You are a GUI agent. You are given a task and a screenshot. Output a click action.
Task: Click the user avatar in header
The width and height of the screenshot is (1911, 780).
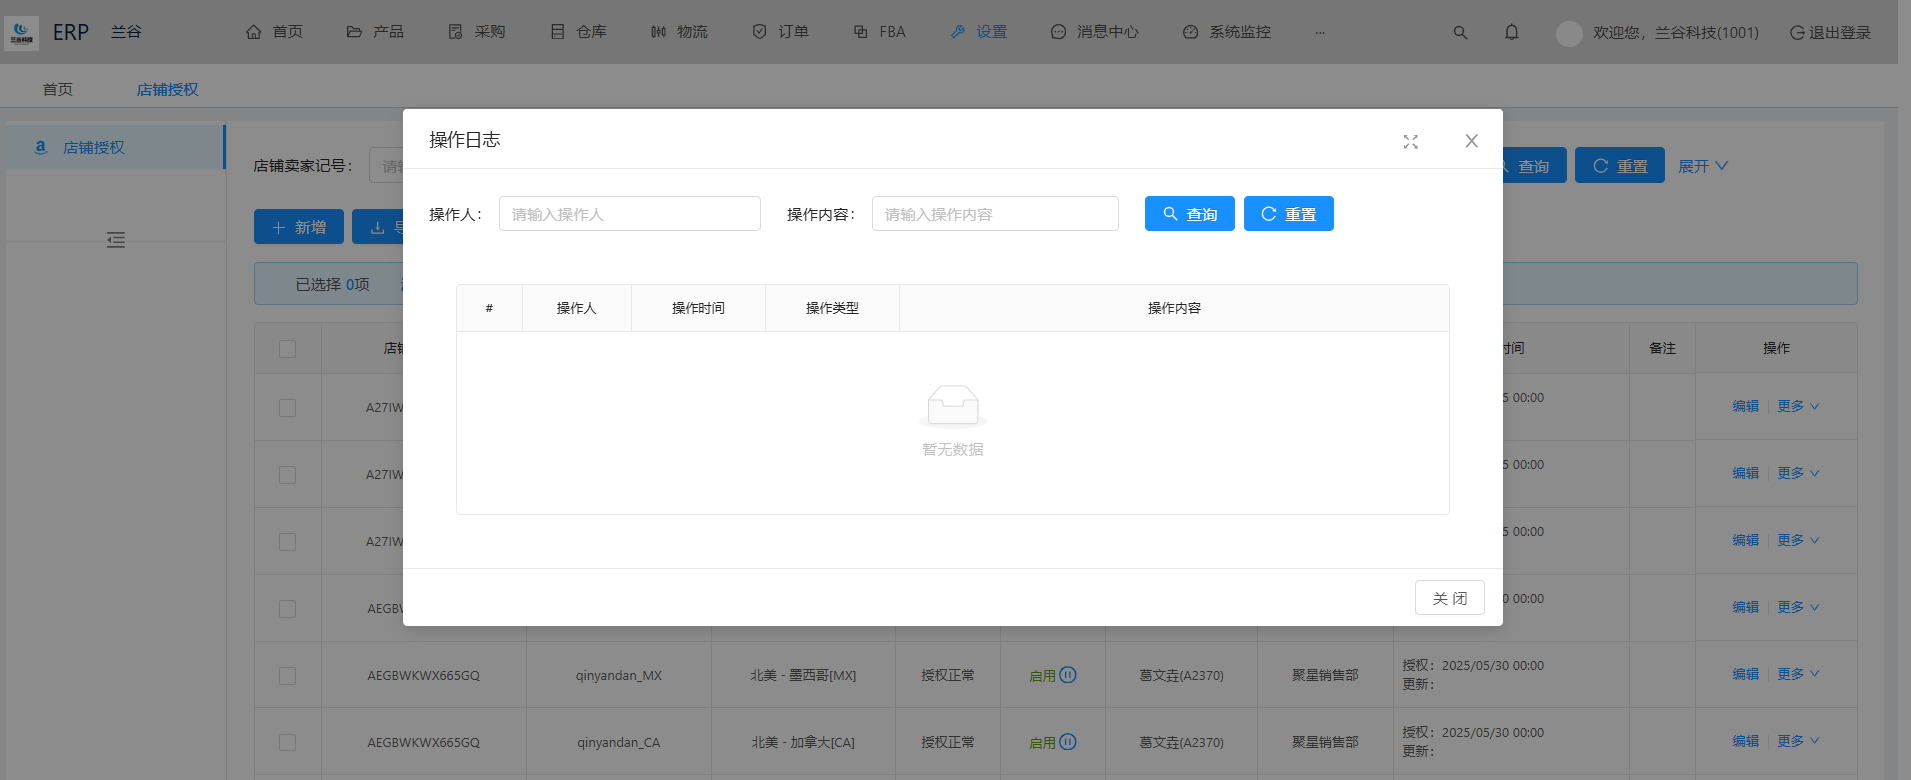point(1569,33)
